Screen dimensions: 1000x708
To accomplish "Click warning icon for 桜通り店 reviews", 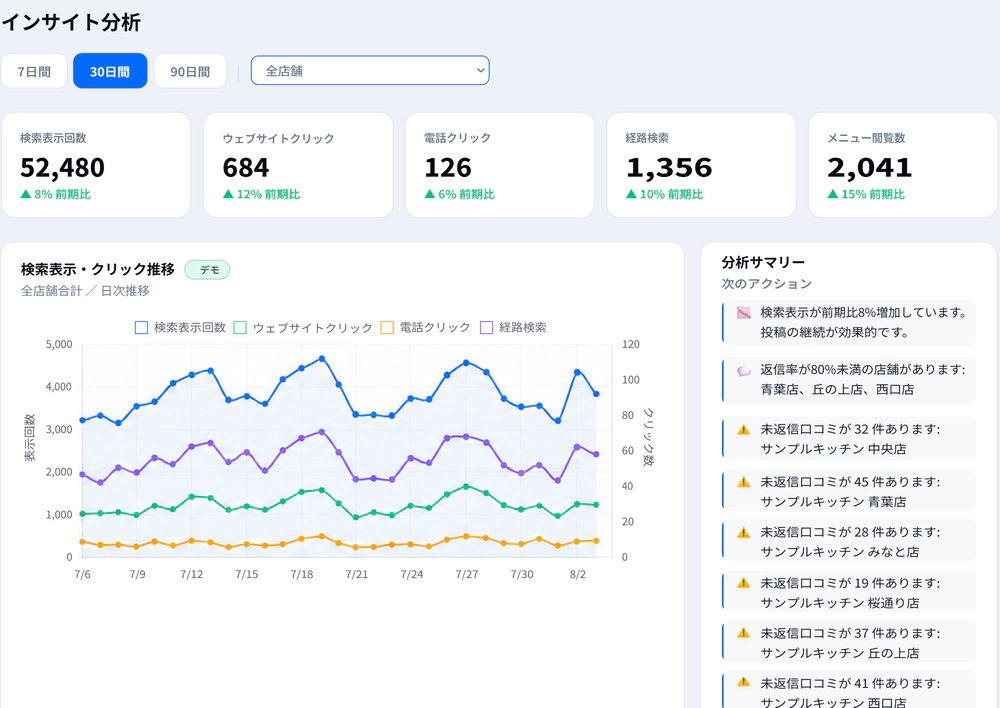I will tap(744, 582).
